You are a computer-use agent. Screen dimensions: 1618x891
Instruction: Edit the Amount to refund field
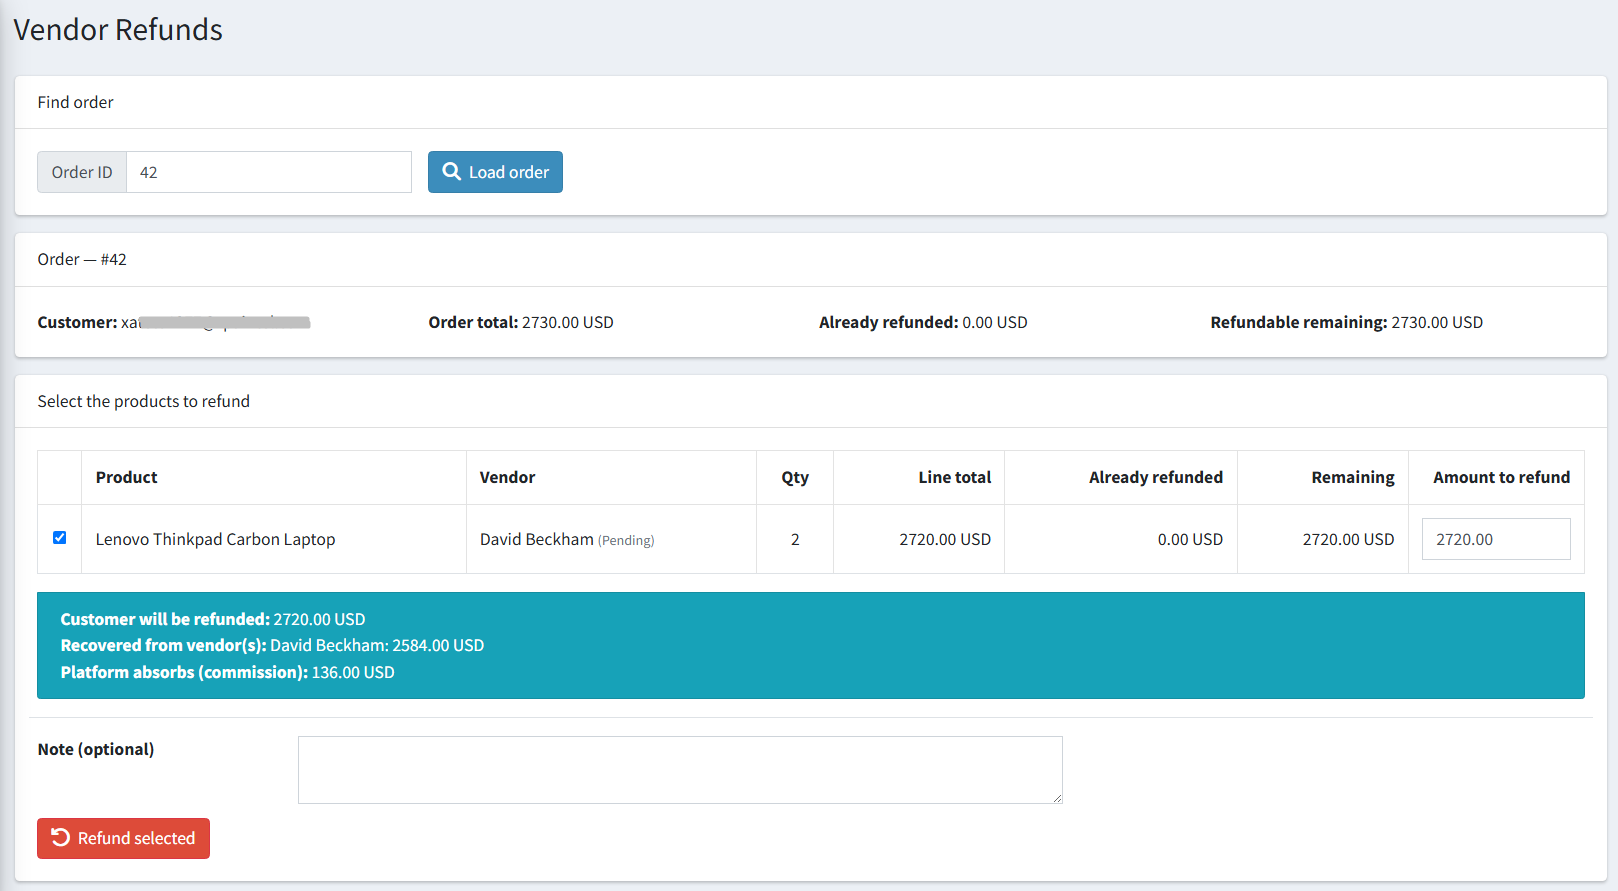1496,539
